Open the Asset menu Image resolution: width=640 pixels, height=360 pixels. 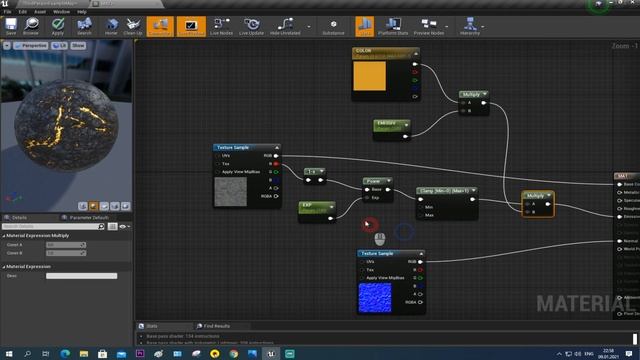(x=40, y=12)
